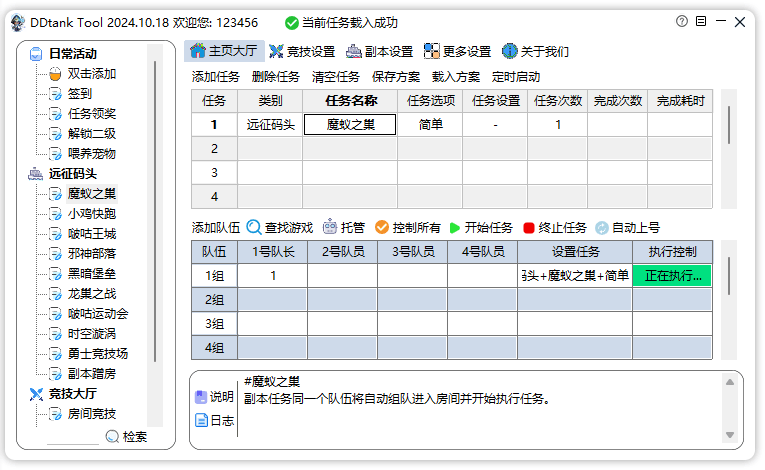Click the 2组 team row header

[214, 300]
